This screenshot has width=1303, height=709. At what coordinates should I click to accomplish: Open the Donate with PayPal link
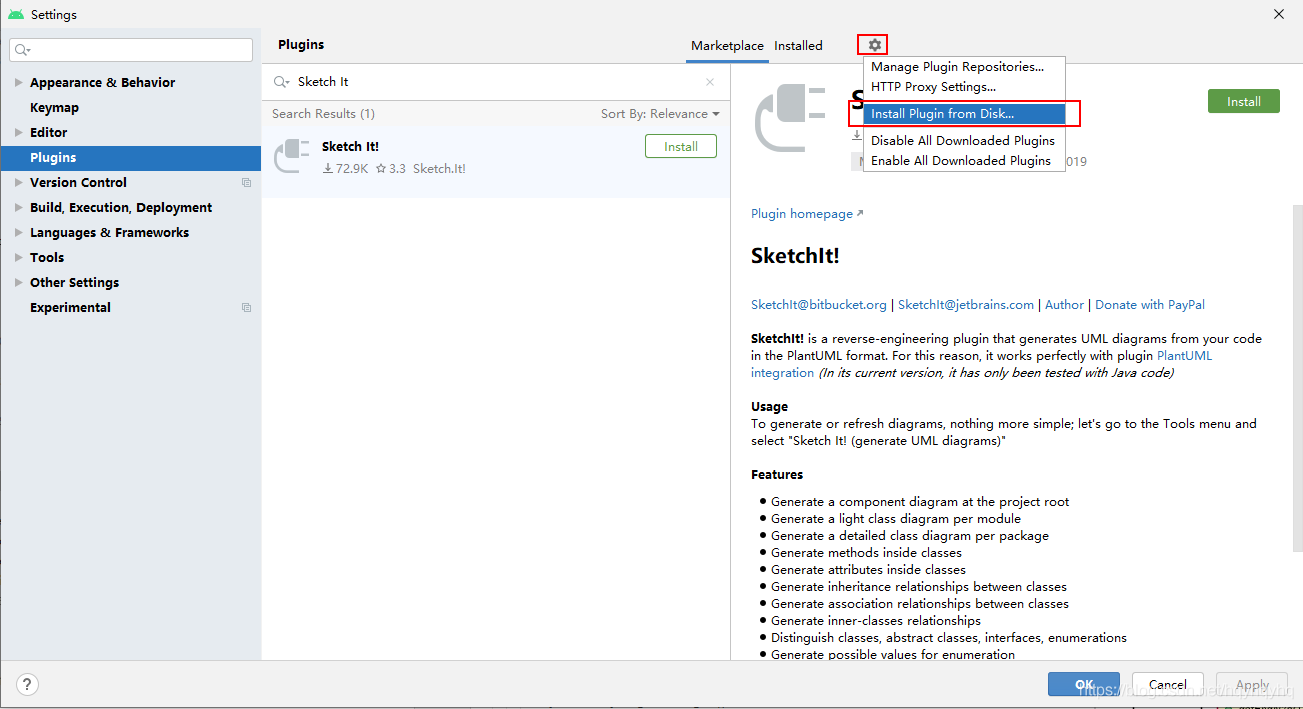[1150, 305]
